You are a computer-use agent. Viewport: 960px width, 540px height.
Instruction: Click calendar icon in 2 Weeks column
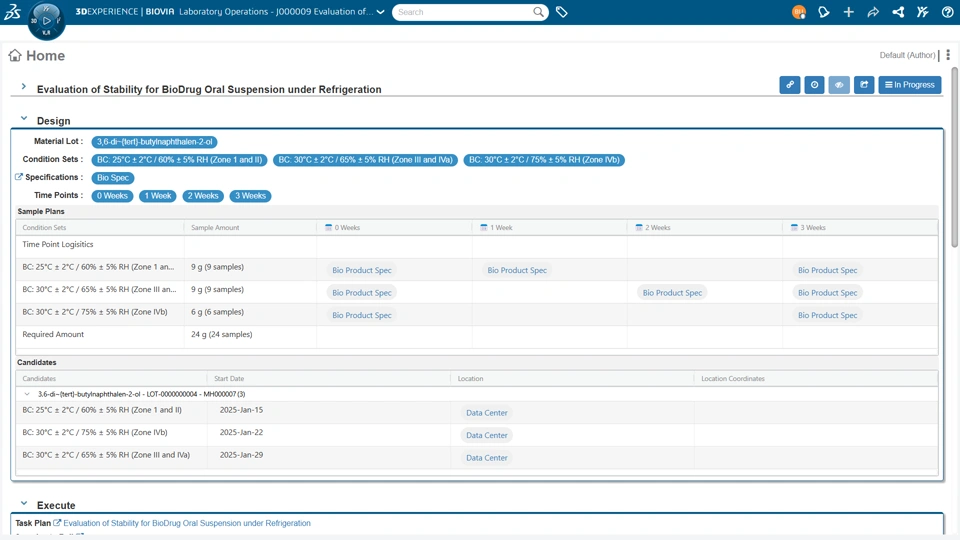point(639,227)
